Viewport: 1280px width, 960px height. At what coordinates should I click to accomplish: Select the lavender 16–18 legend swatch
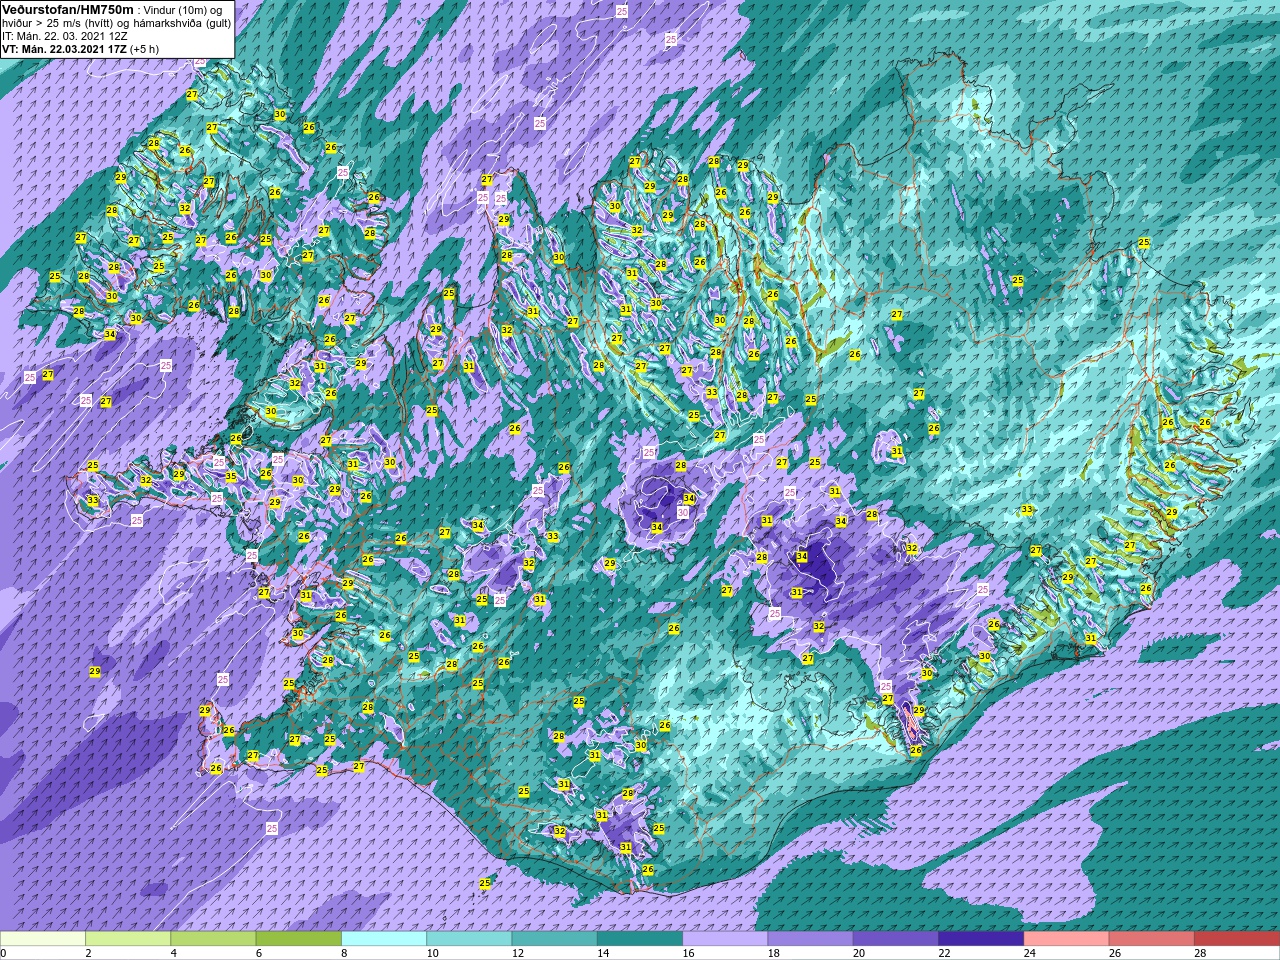[x=725, y=939]
